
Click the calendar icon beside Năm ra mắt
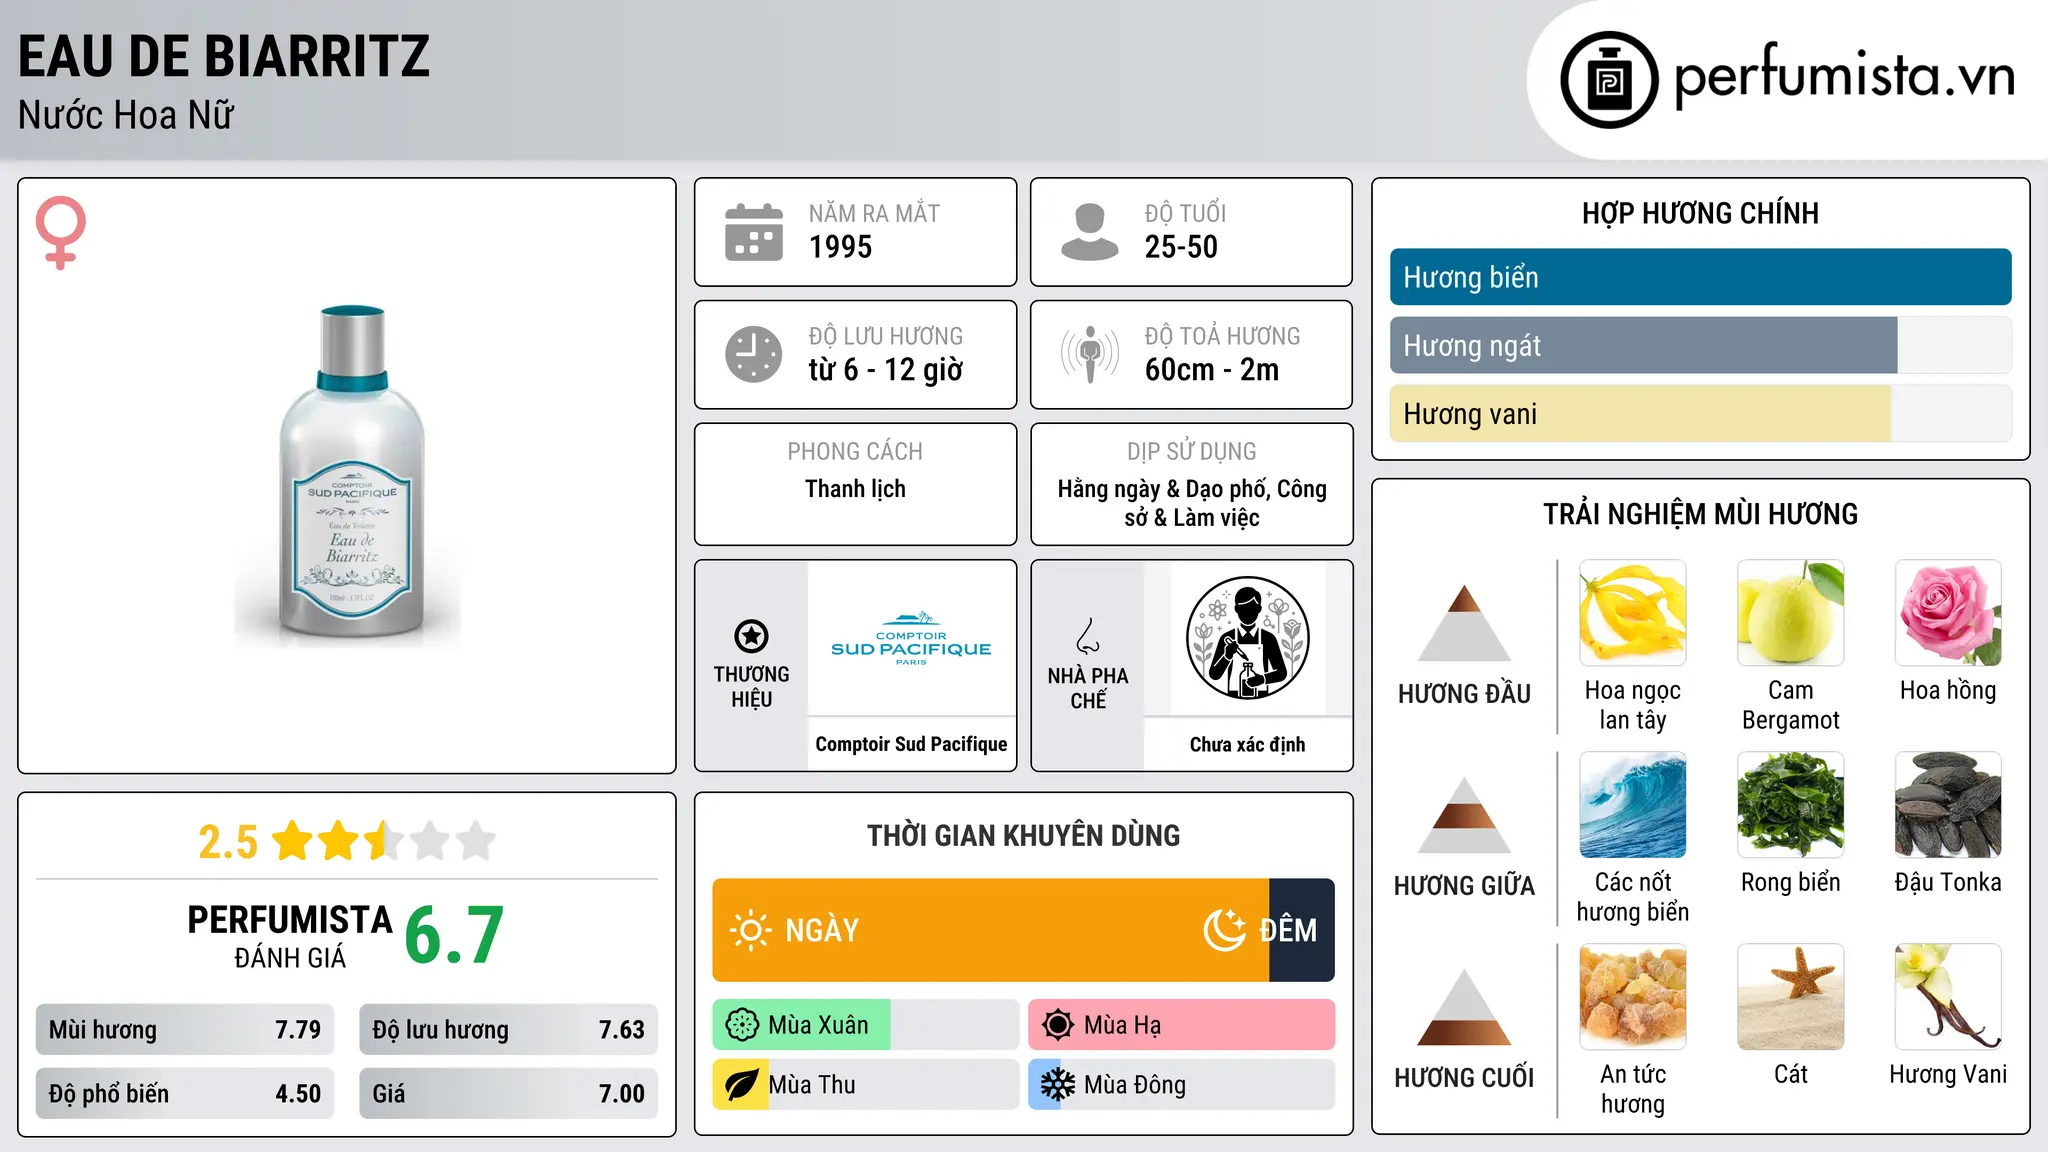[754, 232]
